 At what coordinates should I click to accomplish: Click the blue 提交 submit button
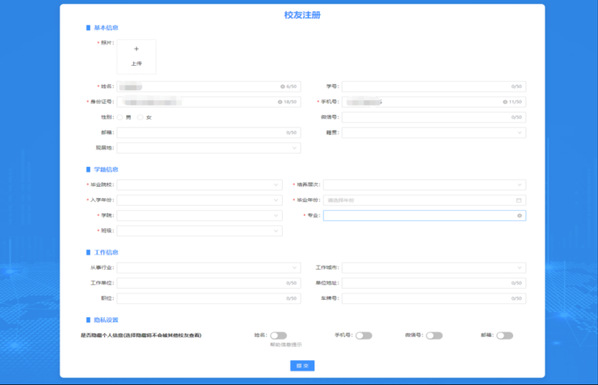(302, 366)
